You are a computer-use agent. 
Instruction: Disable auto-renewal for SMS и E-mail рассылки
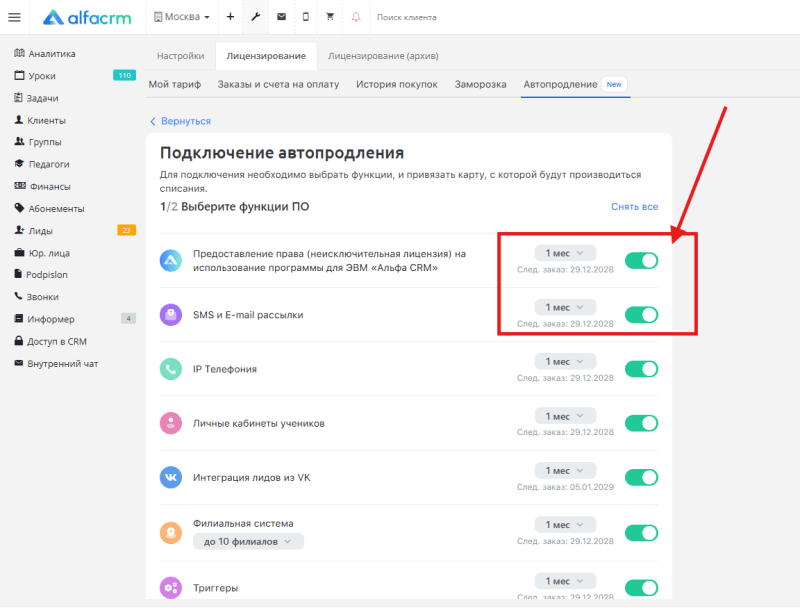pos(641,315)
